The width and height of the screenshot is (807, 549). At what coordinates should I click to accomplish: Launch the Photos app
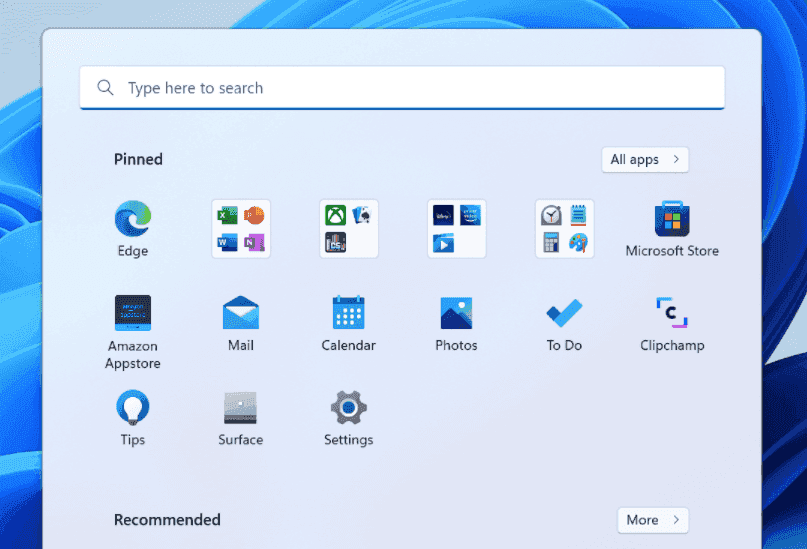coord(457,323)
